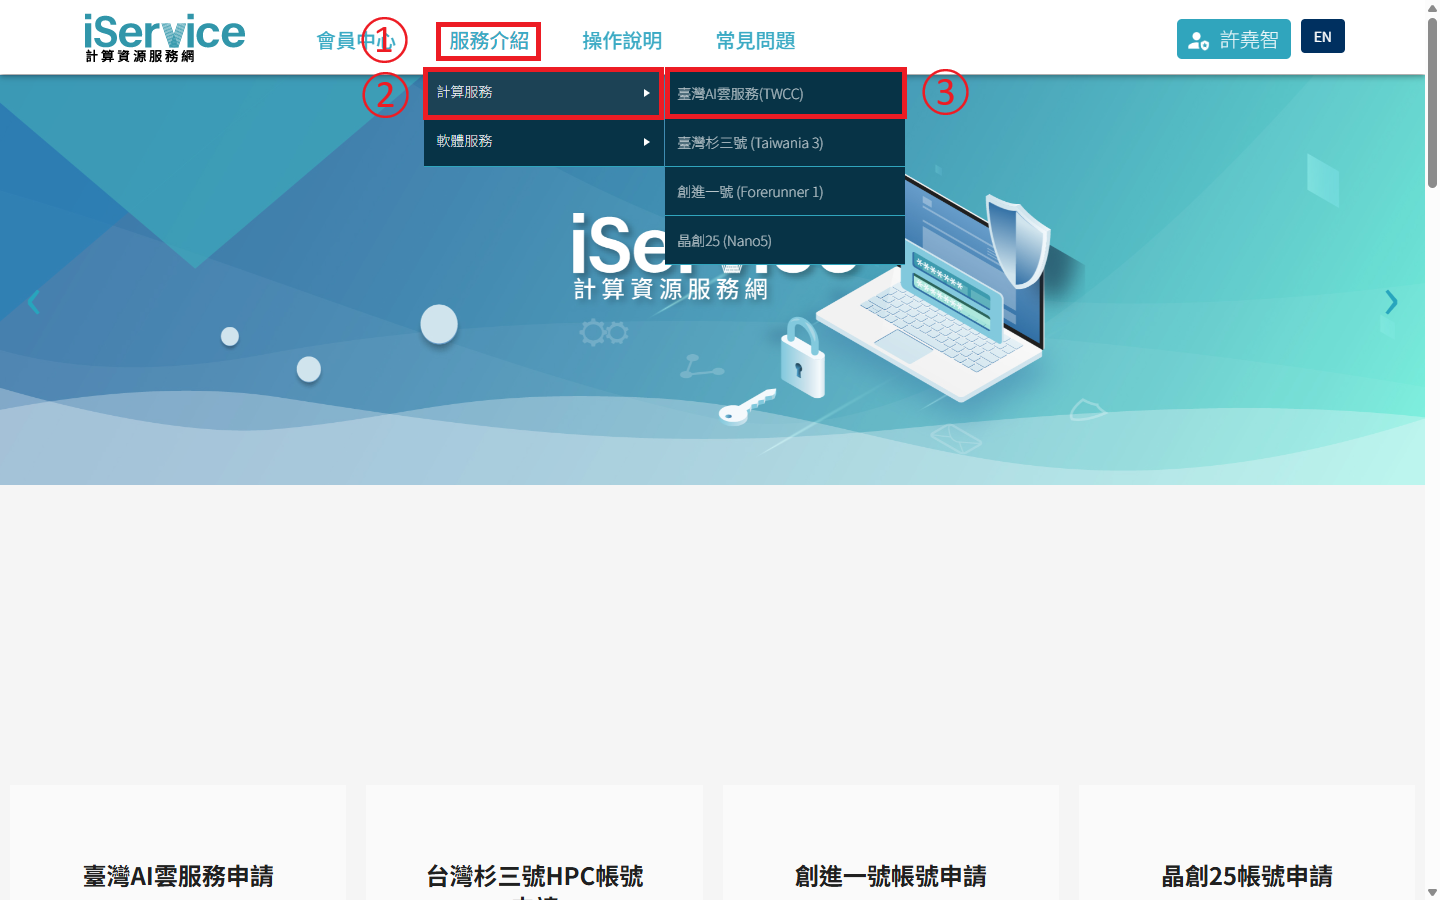Expand the arrow beside 軟體服務

[x=647, y=142]
